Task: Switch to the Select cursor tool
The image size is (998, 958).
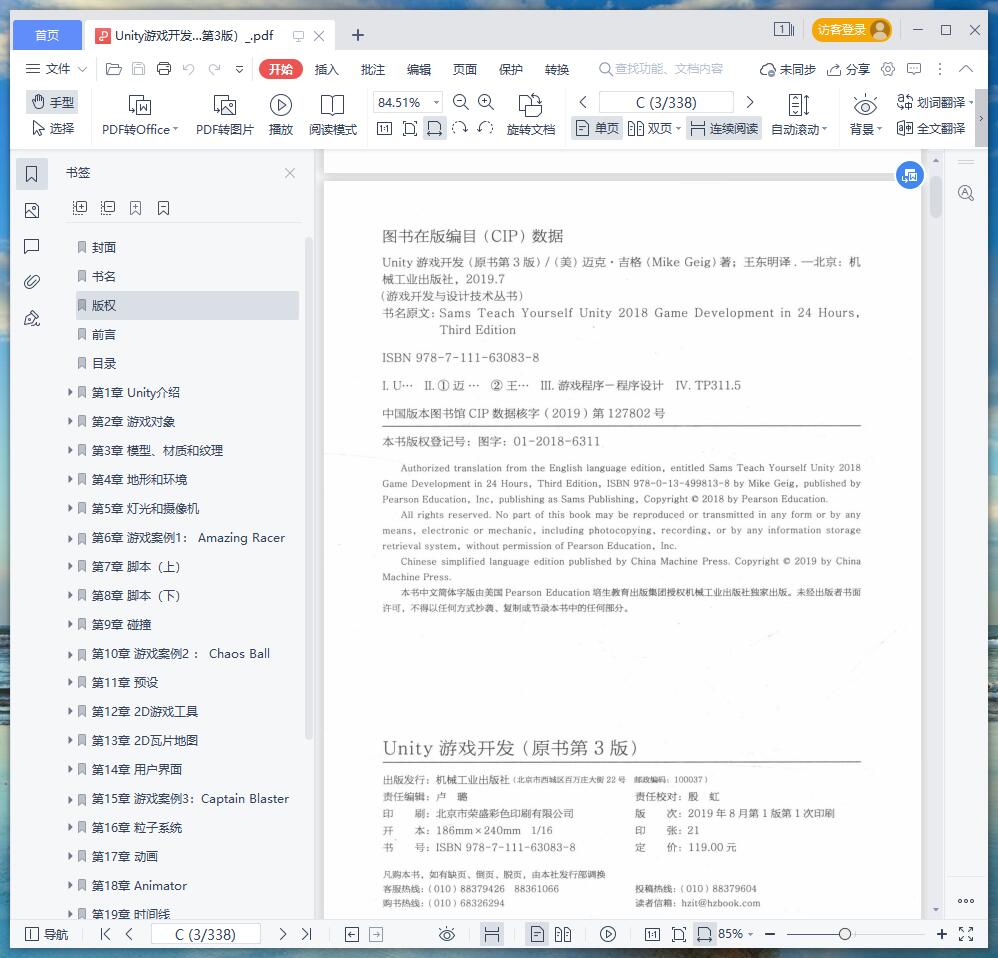Action: 52,129
